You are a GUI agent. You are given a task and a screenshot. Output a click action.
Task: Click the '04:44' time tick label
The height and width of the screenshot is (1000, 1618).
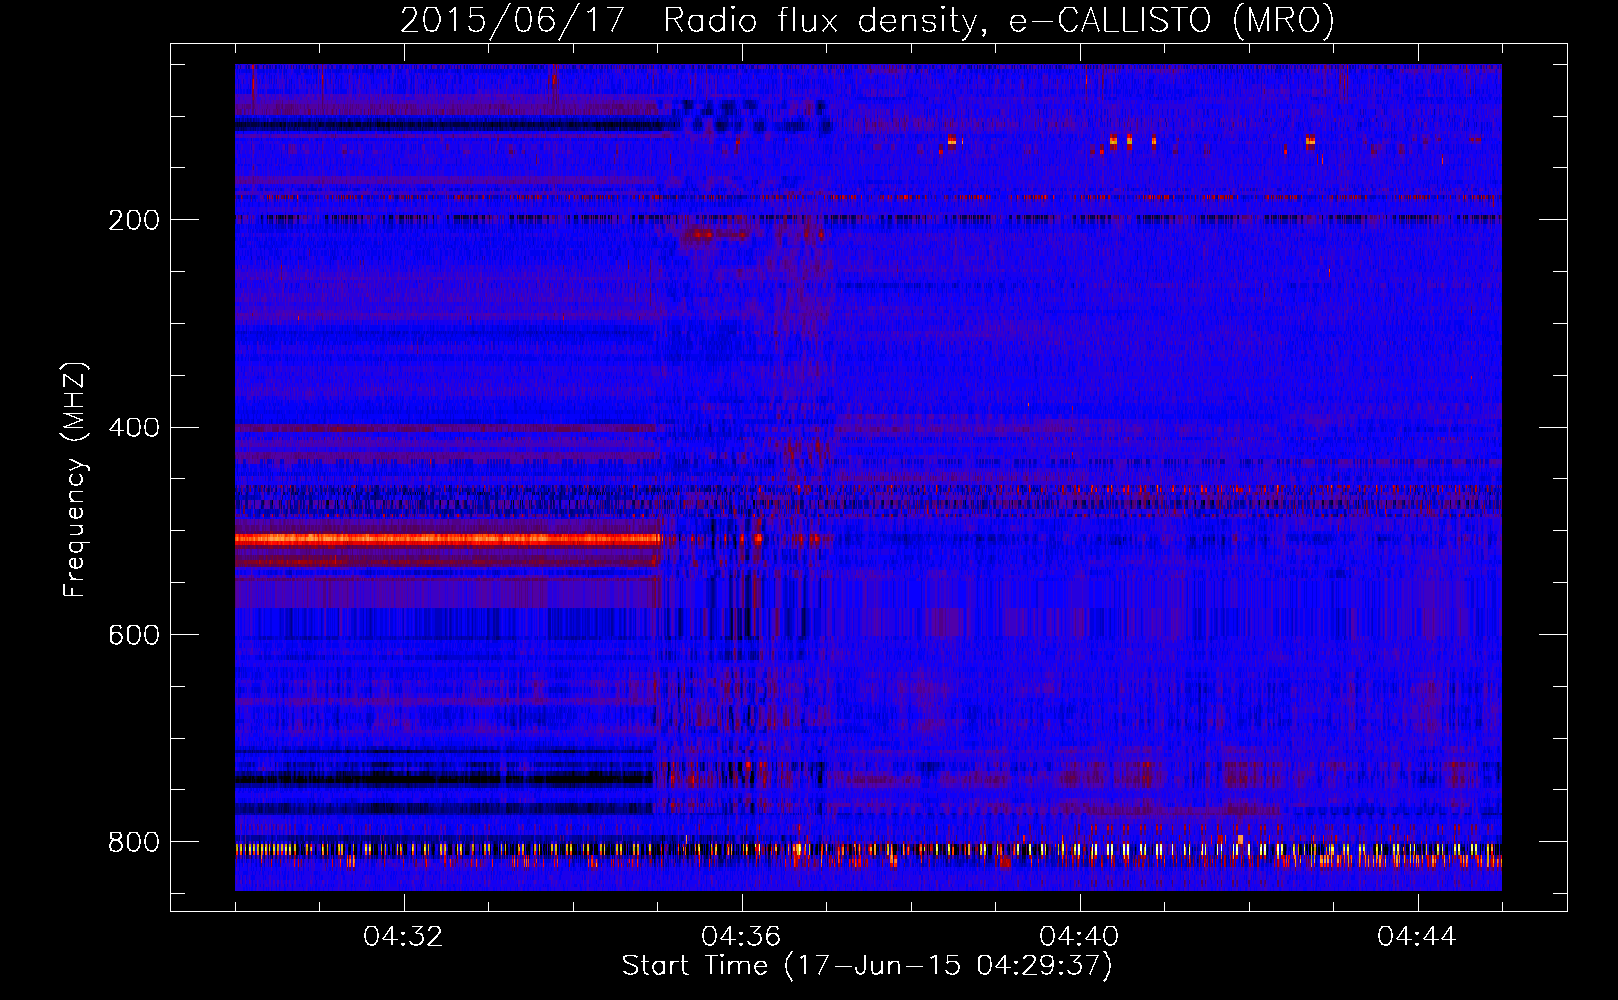[x=1417, y=937]
